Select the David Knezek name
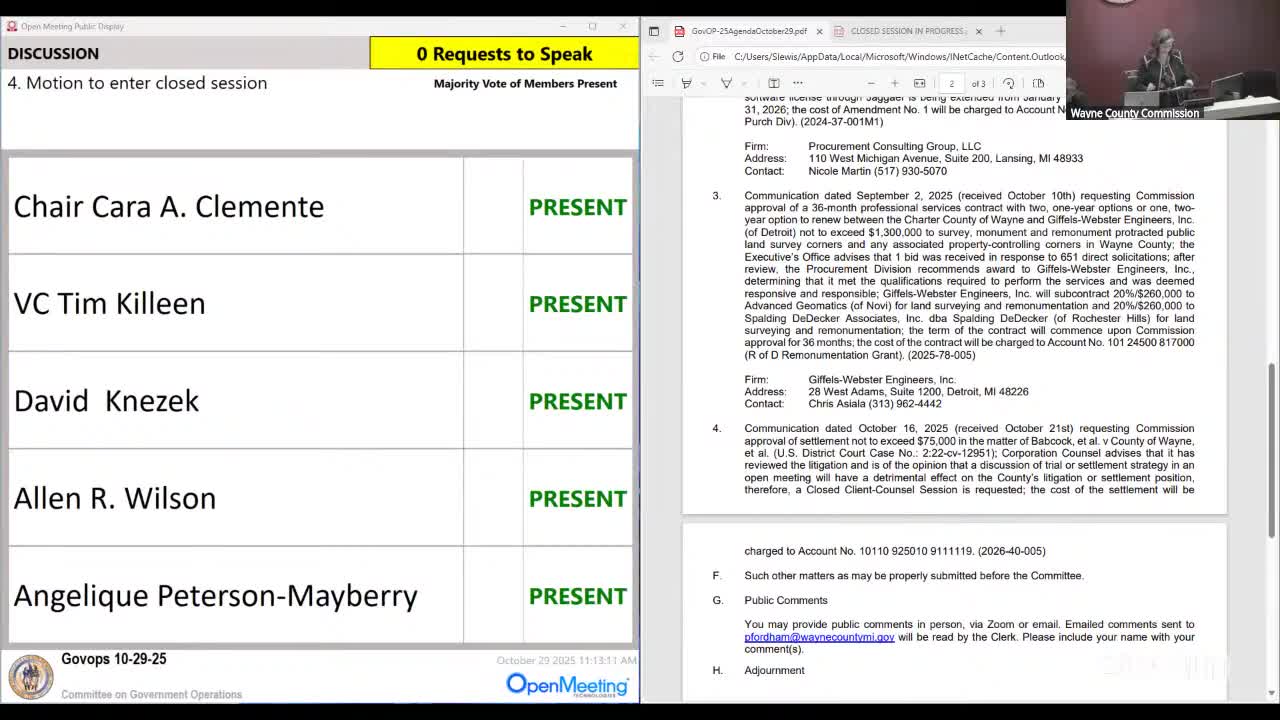Viewport: 1280px width, 720px height. pyautogui.click(x=106, y=400)
